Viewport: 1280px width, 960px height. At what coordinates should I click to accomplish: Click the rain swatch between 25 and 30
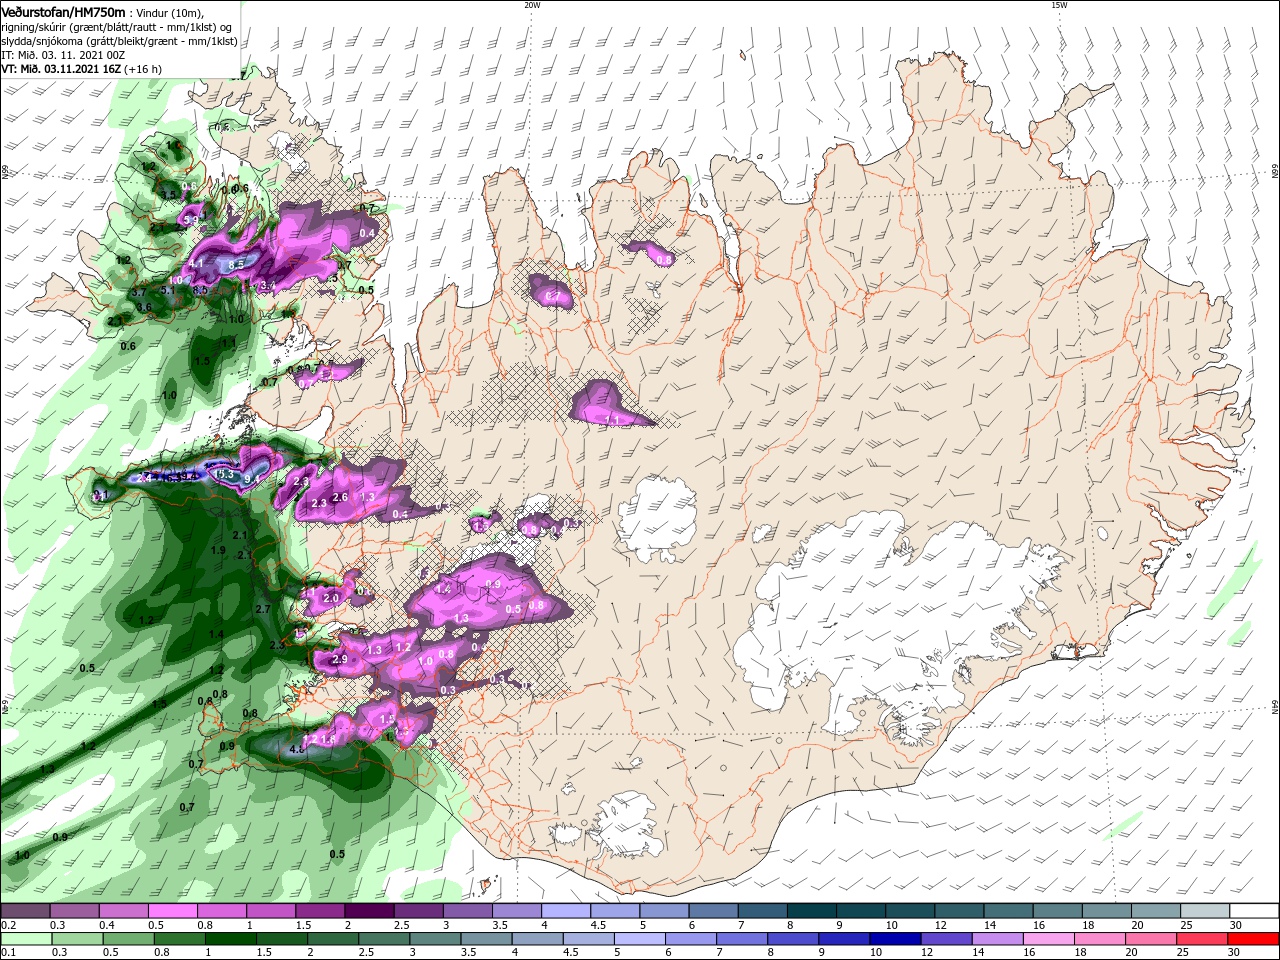point(1203,939)
